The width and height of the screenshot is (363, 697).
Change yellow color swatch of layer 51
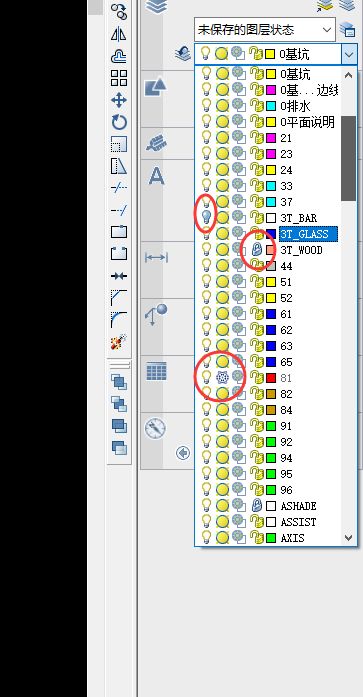[x=271, y=282]
